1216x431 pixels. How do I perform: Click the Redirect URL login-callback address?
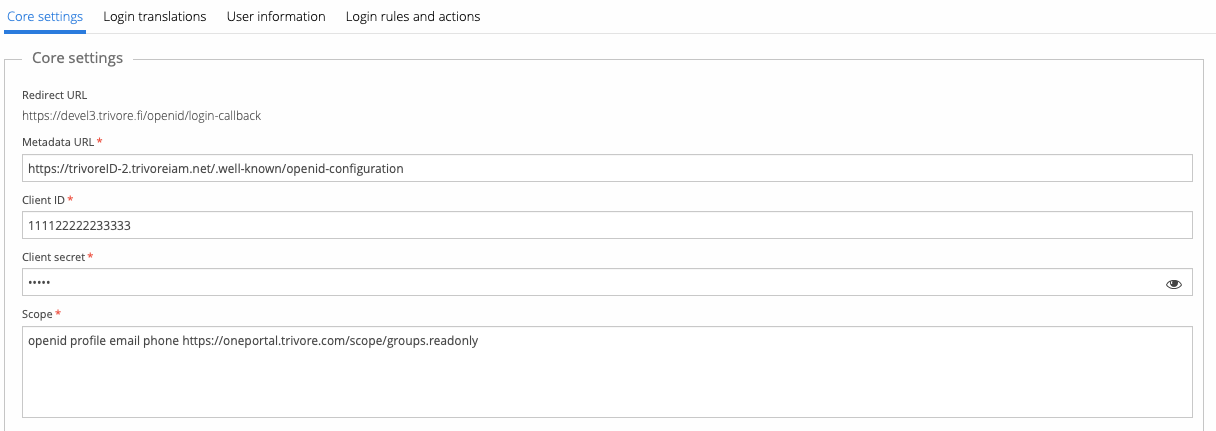click(141, 116)
